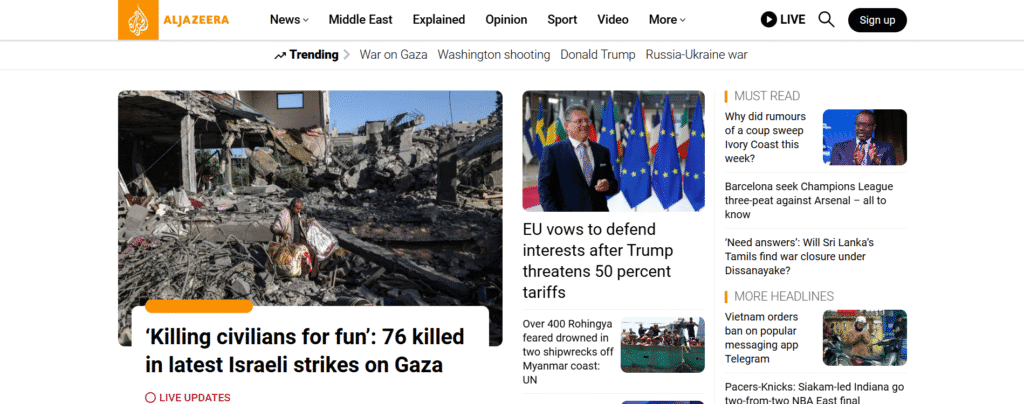Open the Ivory Coast coup article thumbnail
The image size is (1024, 404).
(x=865, y=137)
